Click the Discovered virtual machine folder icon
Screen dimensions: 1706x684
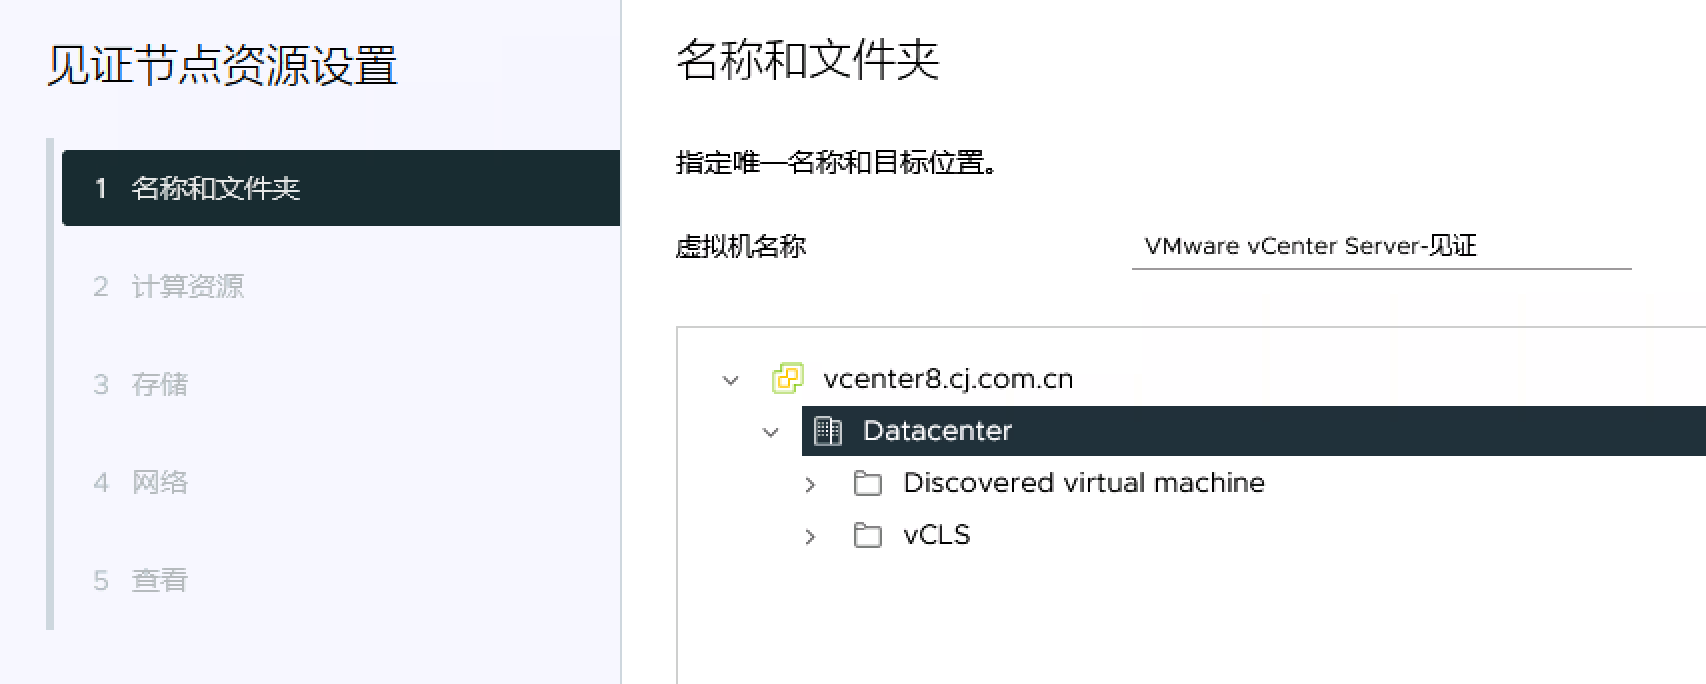[868, 484]
